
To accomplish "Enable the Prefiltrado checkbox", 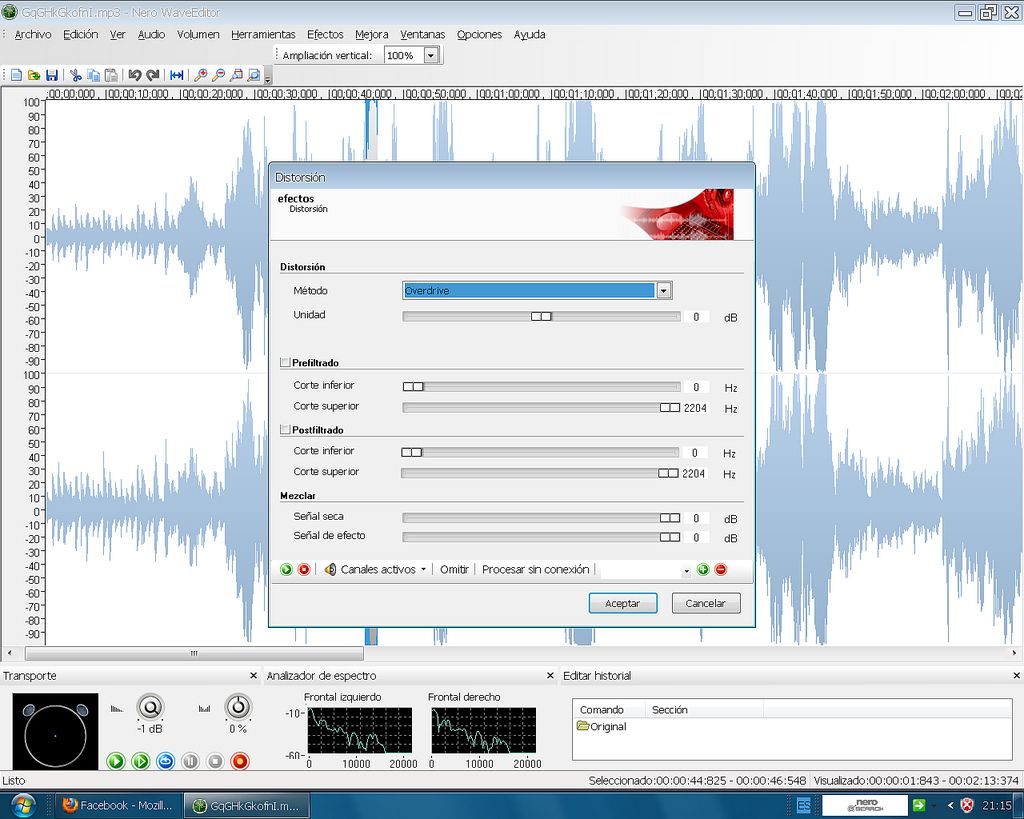I will pyautogui.click(x=285, y=362).
